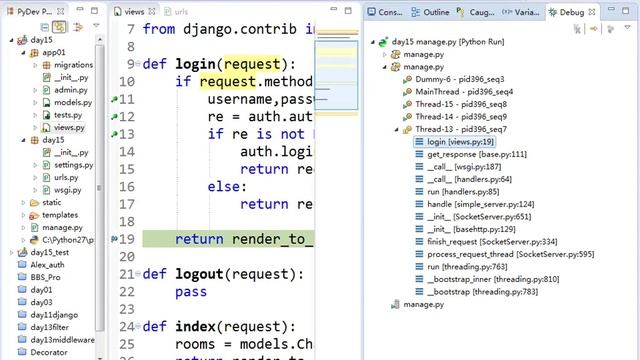Select __bootstrap_inner [threading.py:810] frame

pyautogui.click(x=493, y=279)
